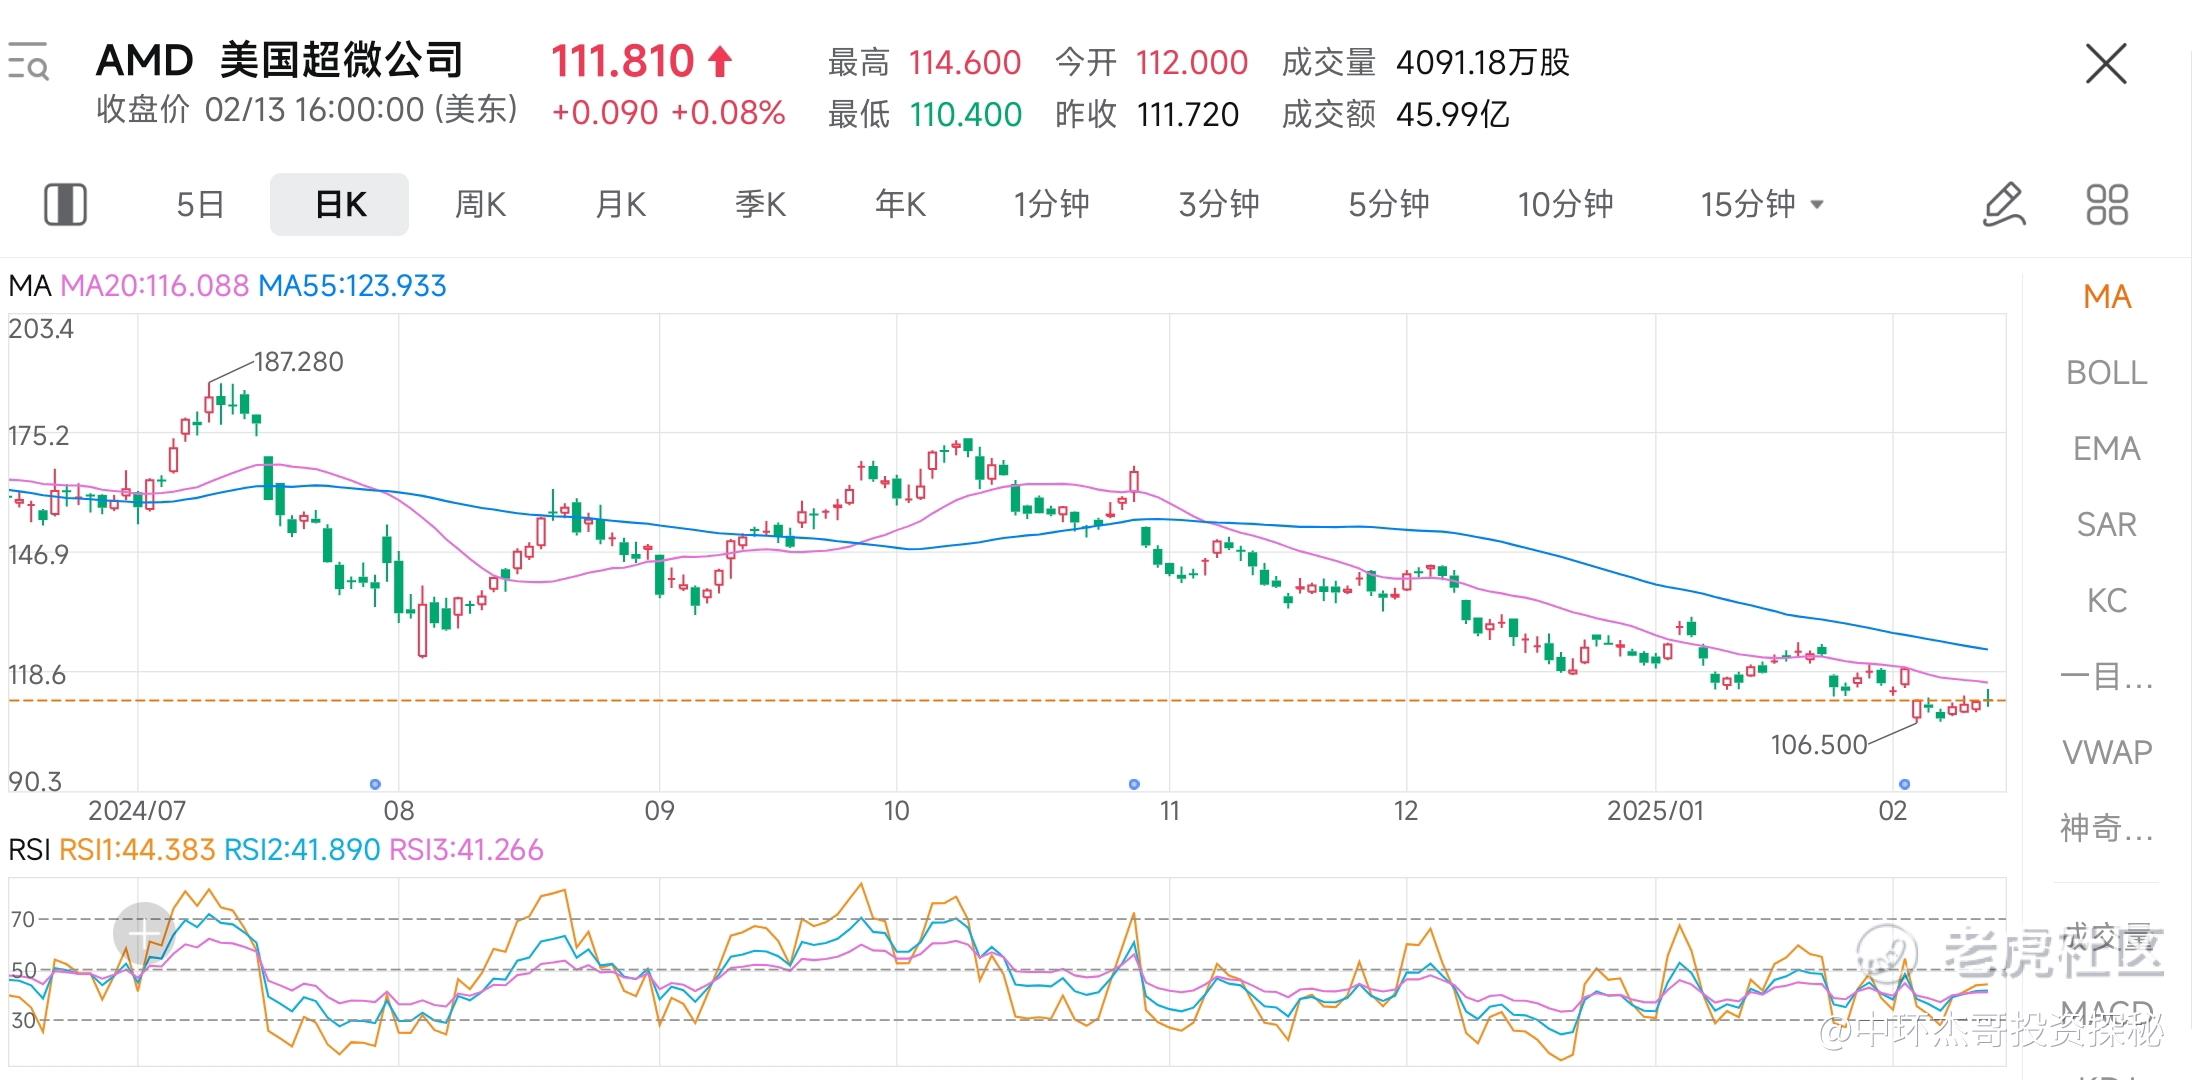Click the blue event dot near 08
The image size is (2208, 1080).
(x=375, y=784)
